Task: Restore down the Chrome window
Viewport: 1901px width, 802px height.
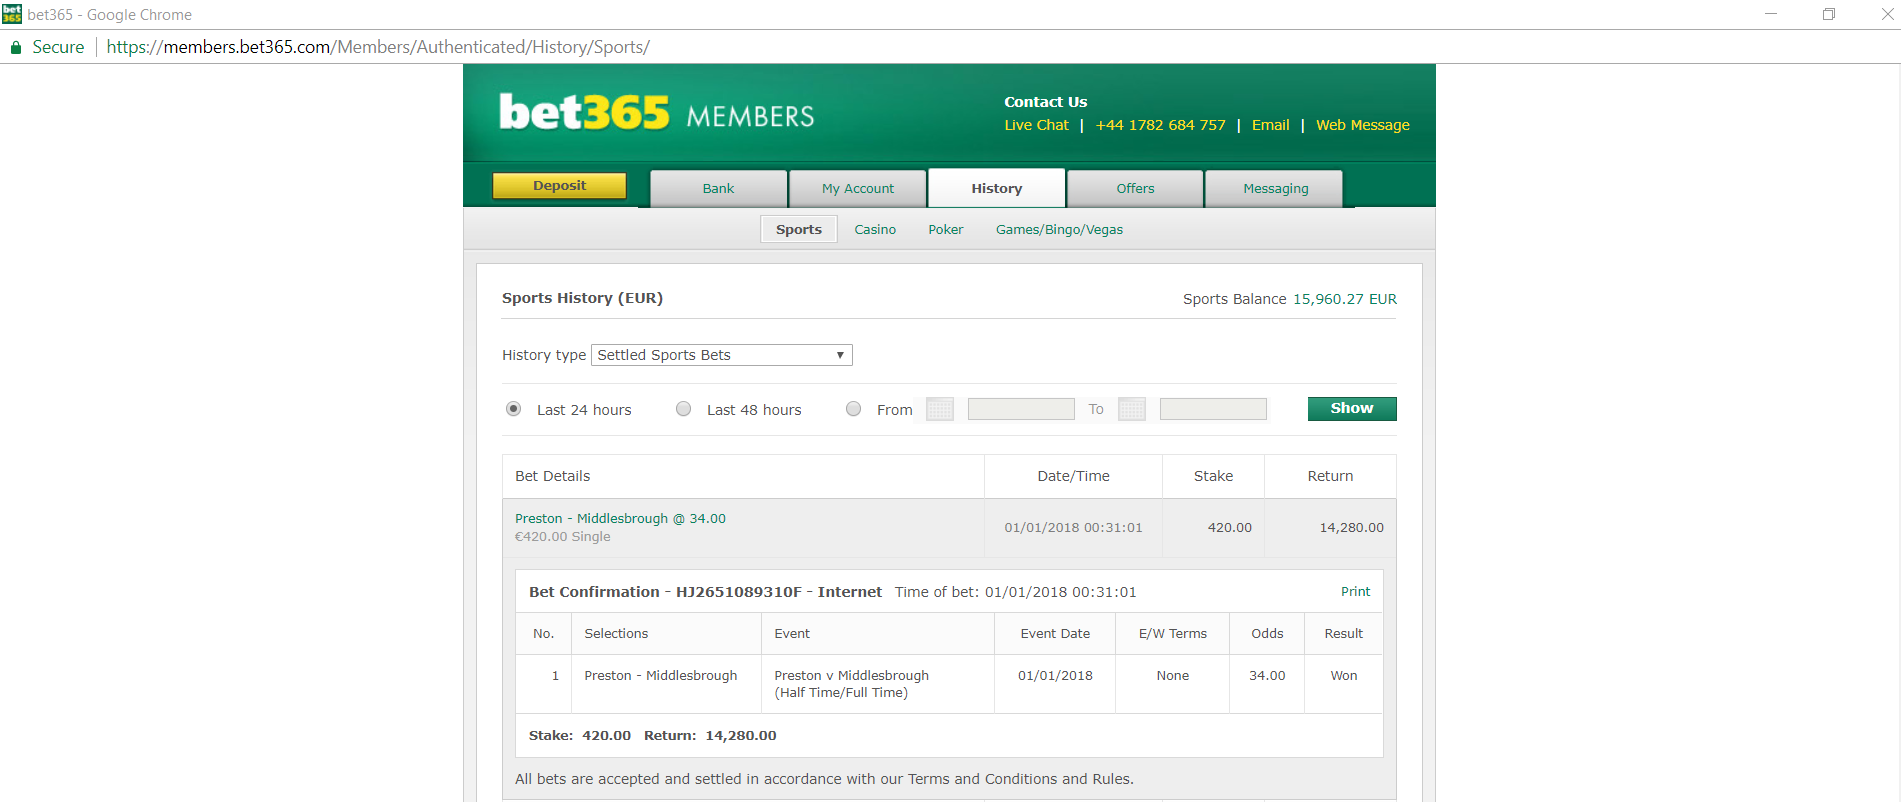Action: point(1828,14)
